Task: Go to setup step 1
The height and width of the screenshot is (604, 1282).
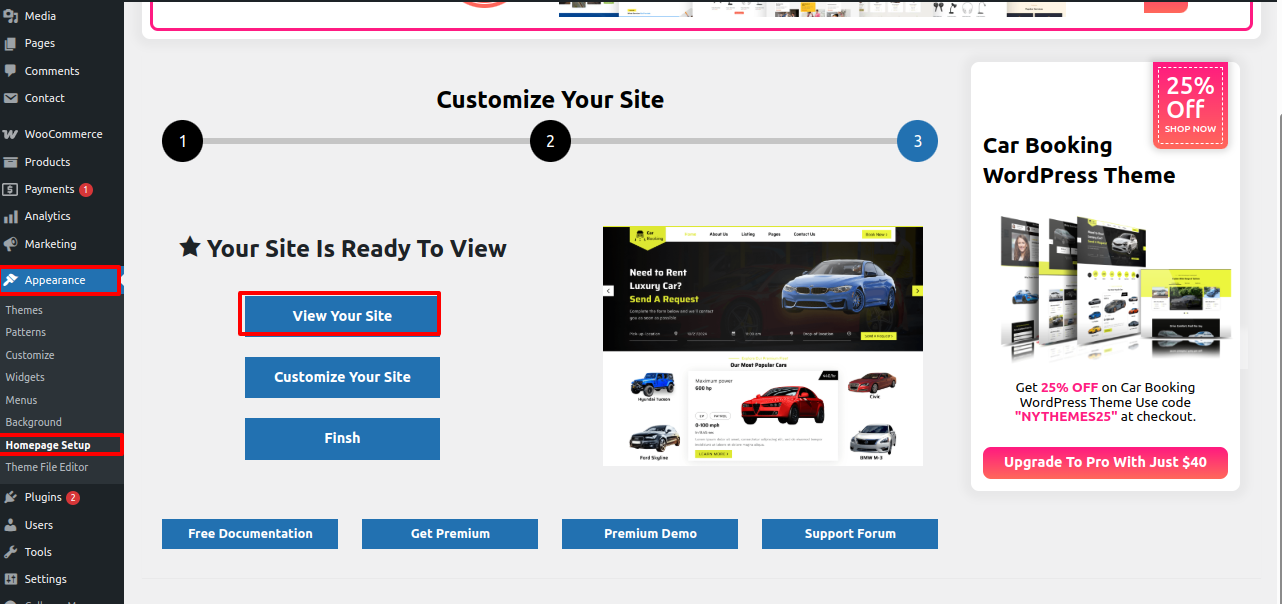Action: pyautogui.click(x=182, y=141)
